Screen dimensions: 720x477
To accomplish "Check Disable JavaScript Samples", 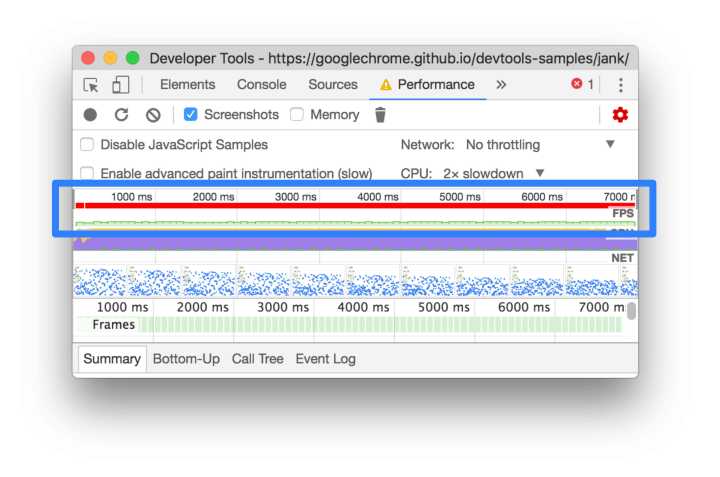I will 87,145.
